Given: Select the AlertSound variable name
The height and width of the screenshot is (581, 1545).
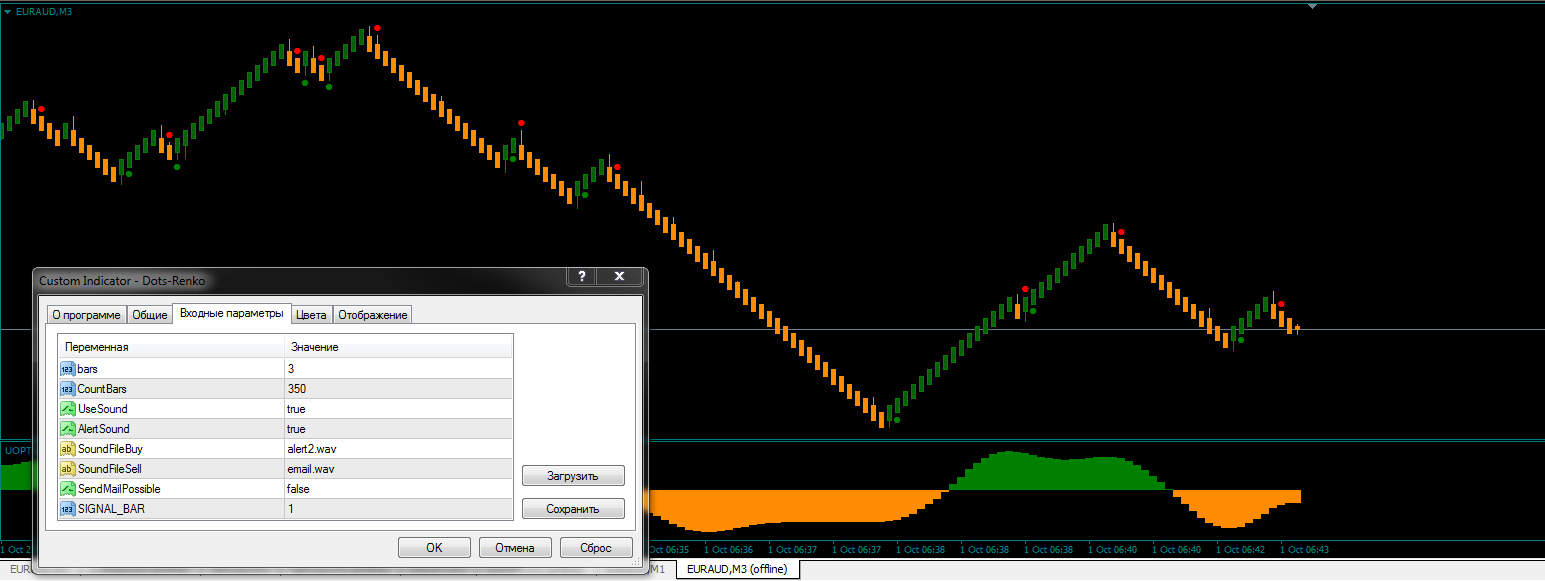Looking at the screenshot, I should click(x=104, y=429).
